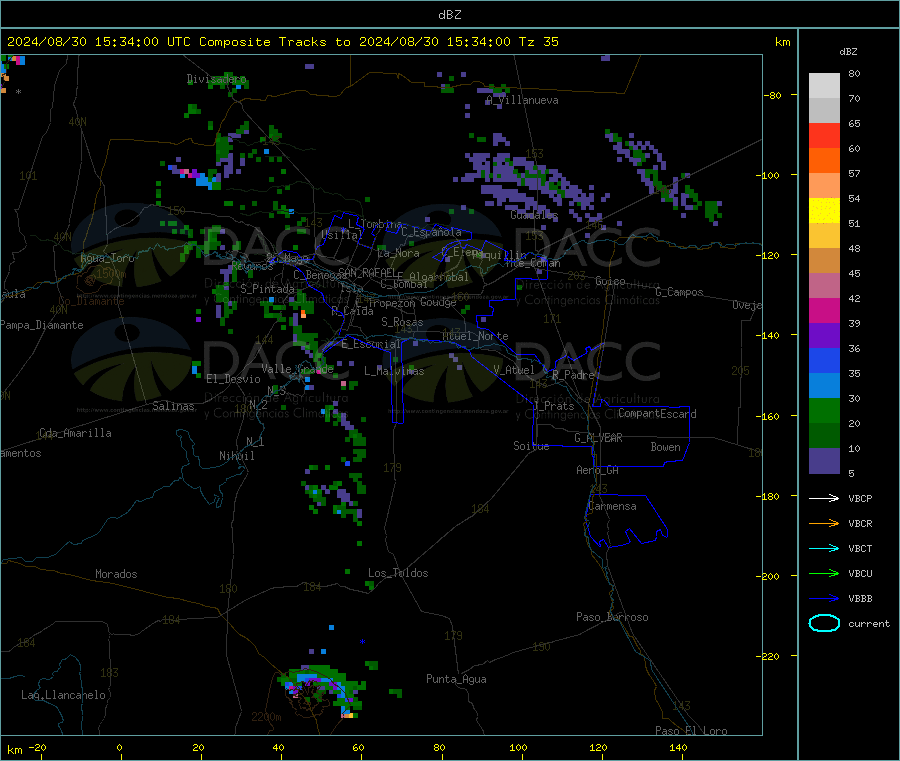Click the J_Prats map label

(554, 406)
